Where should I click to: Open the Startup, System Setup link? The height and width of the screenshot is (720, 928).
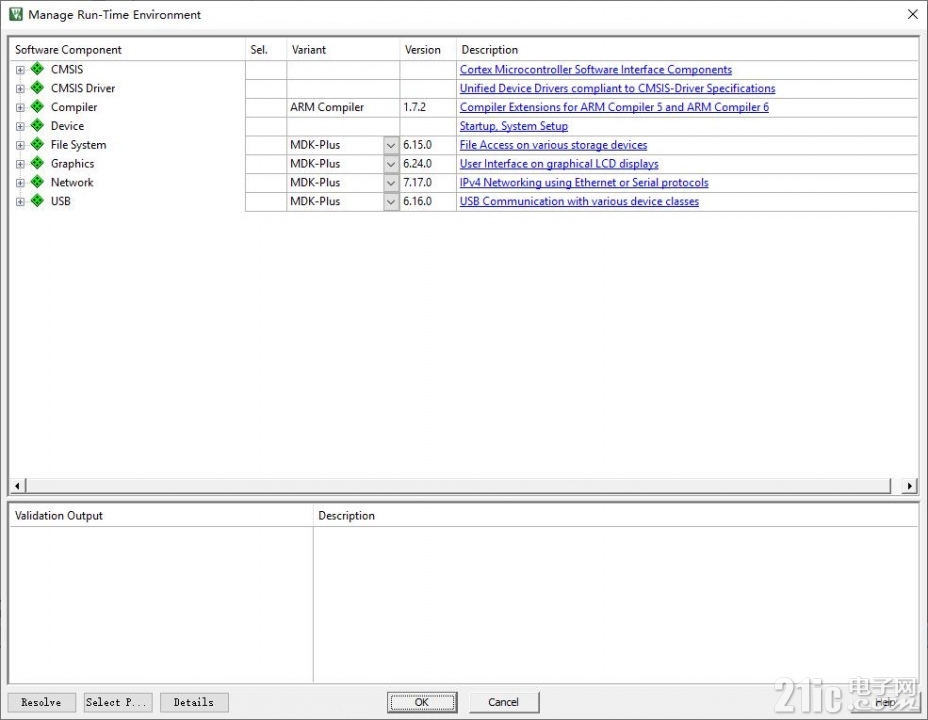(x=514, y=126)
